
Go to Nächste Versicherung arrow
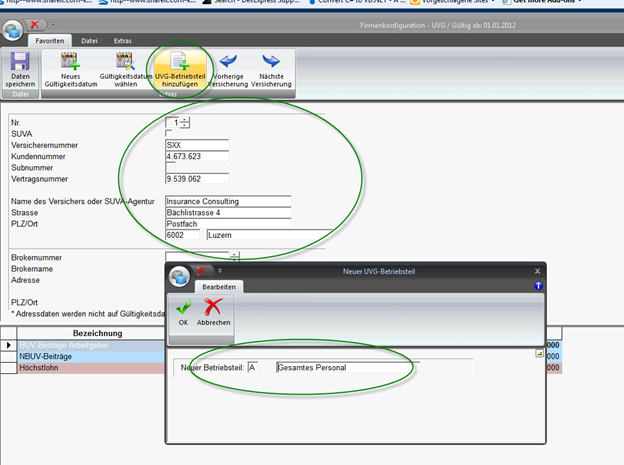pos(271,64)
